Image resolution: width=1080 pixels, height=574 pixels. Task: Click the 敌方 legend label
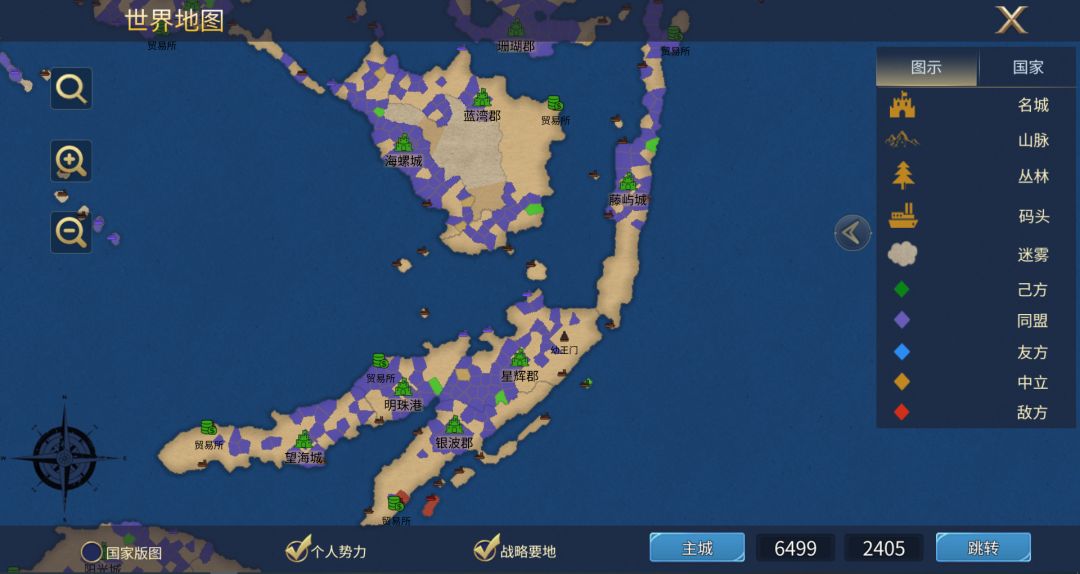coord(1032,413)
